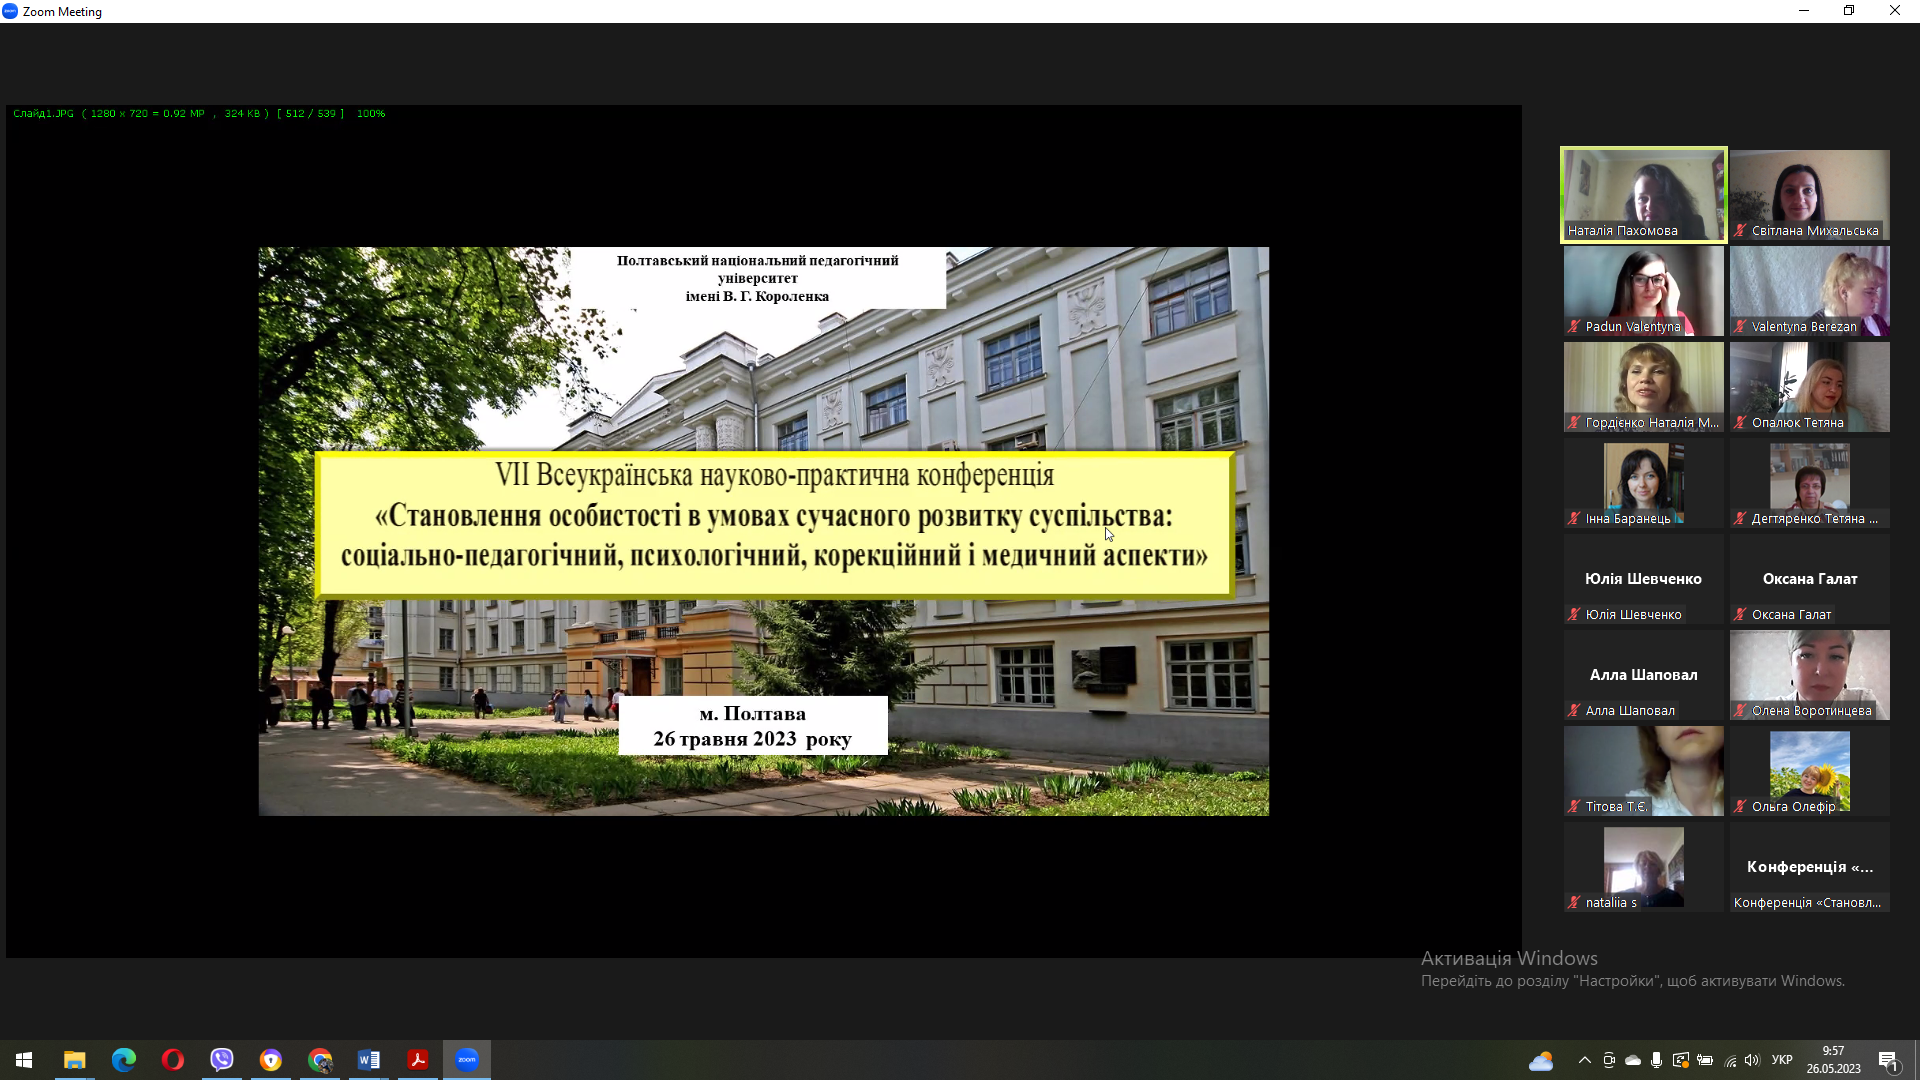This screenshot has width=1920, height=1080.
Task: Open the notification action center
Action: click(x=1888, y=1060)
